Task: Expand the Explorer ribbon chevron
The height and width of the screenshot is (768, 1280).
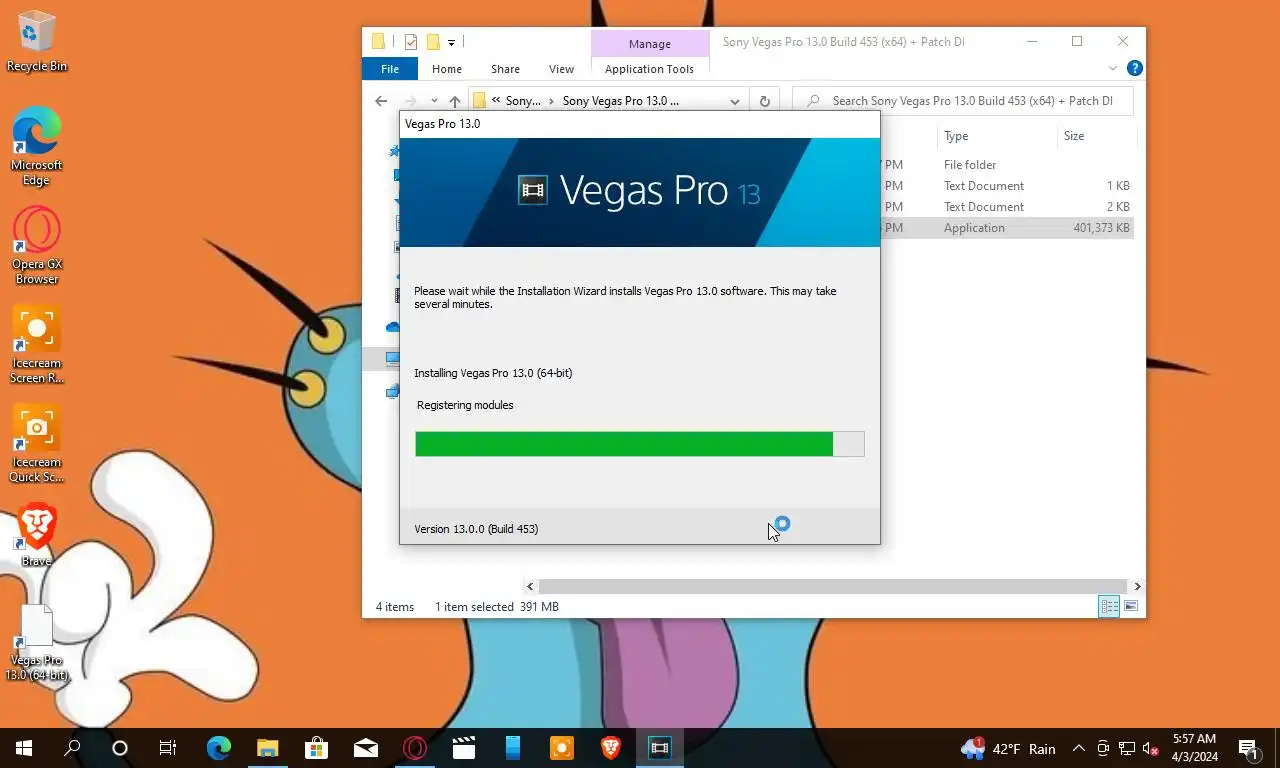Action: (x=1113, y=69)
